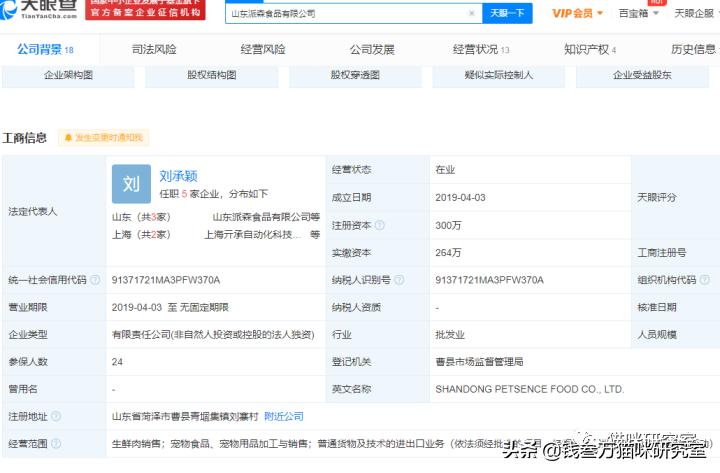The image size is (720, 473).
Task: Open the 经营风险 tab
Action: [263, 49]
